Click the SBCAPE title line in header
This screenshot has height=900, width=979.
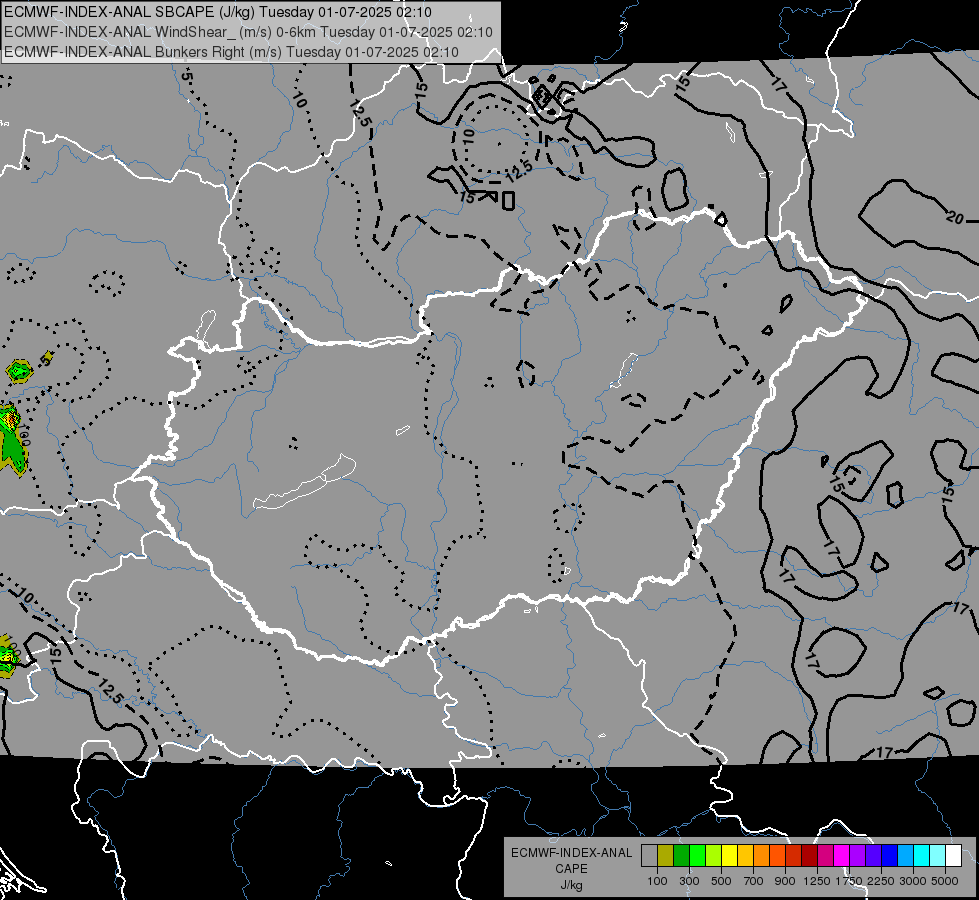point(218,12)
